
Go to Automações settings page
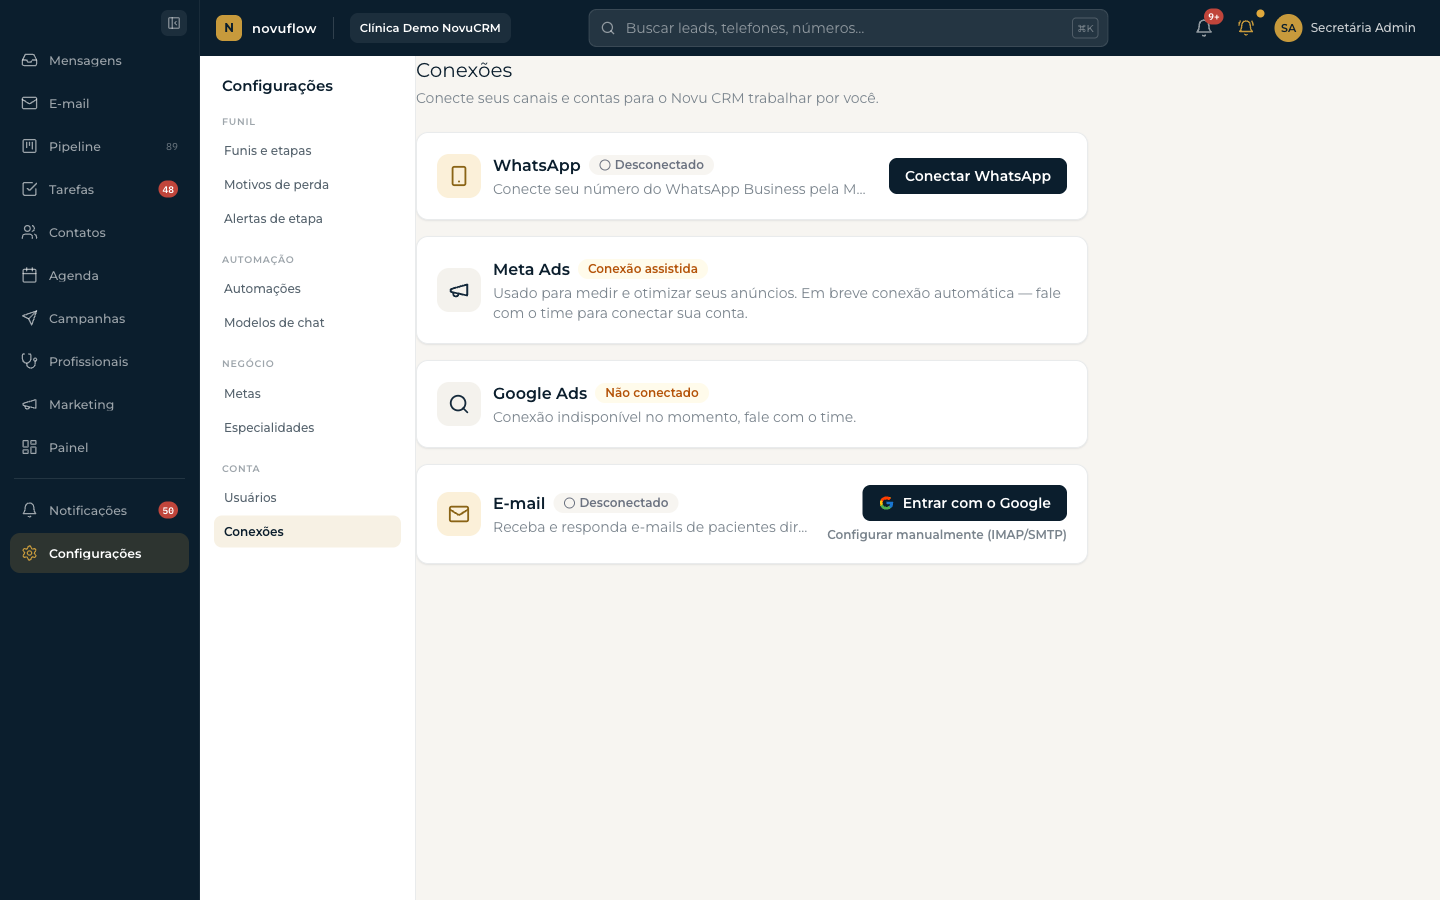tap(307, 289)
